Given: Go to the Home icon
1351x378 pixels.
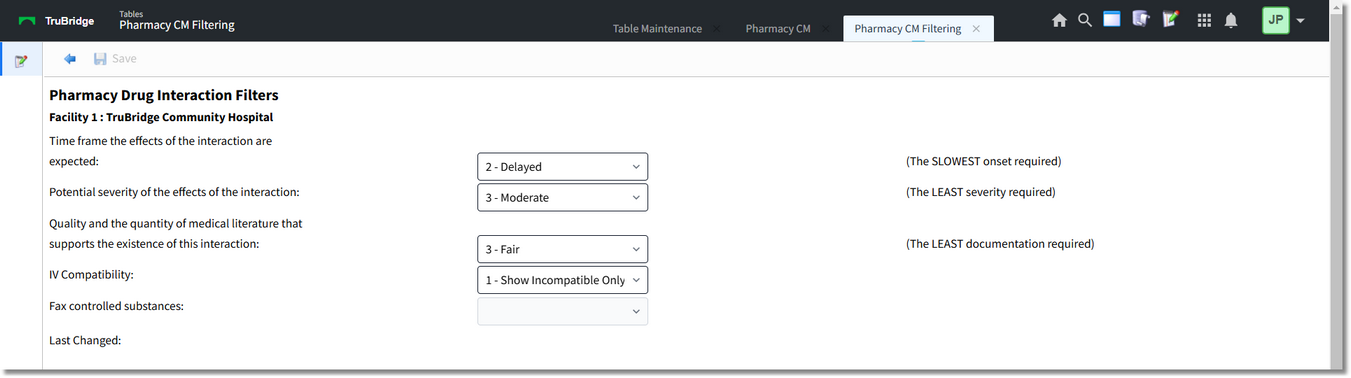Looking at the screenshot, I should point(1059,20).
